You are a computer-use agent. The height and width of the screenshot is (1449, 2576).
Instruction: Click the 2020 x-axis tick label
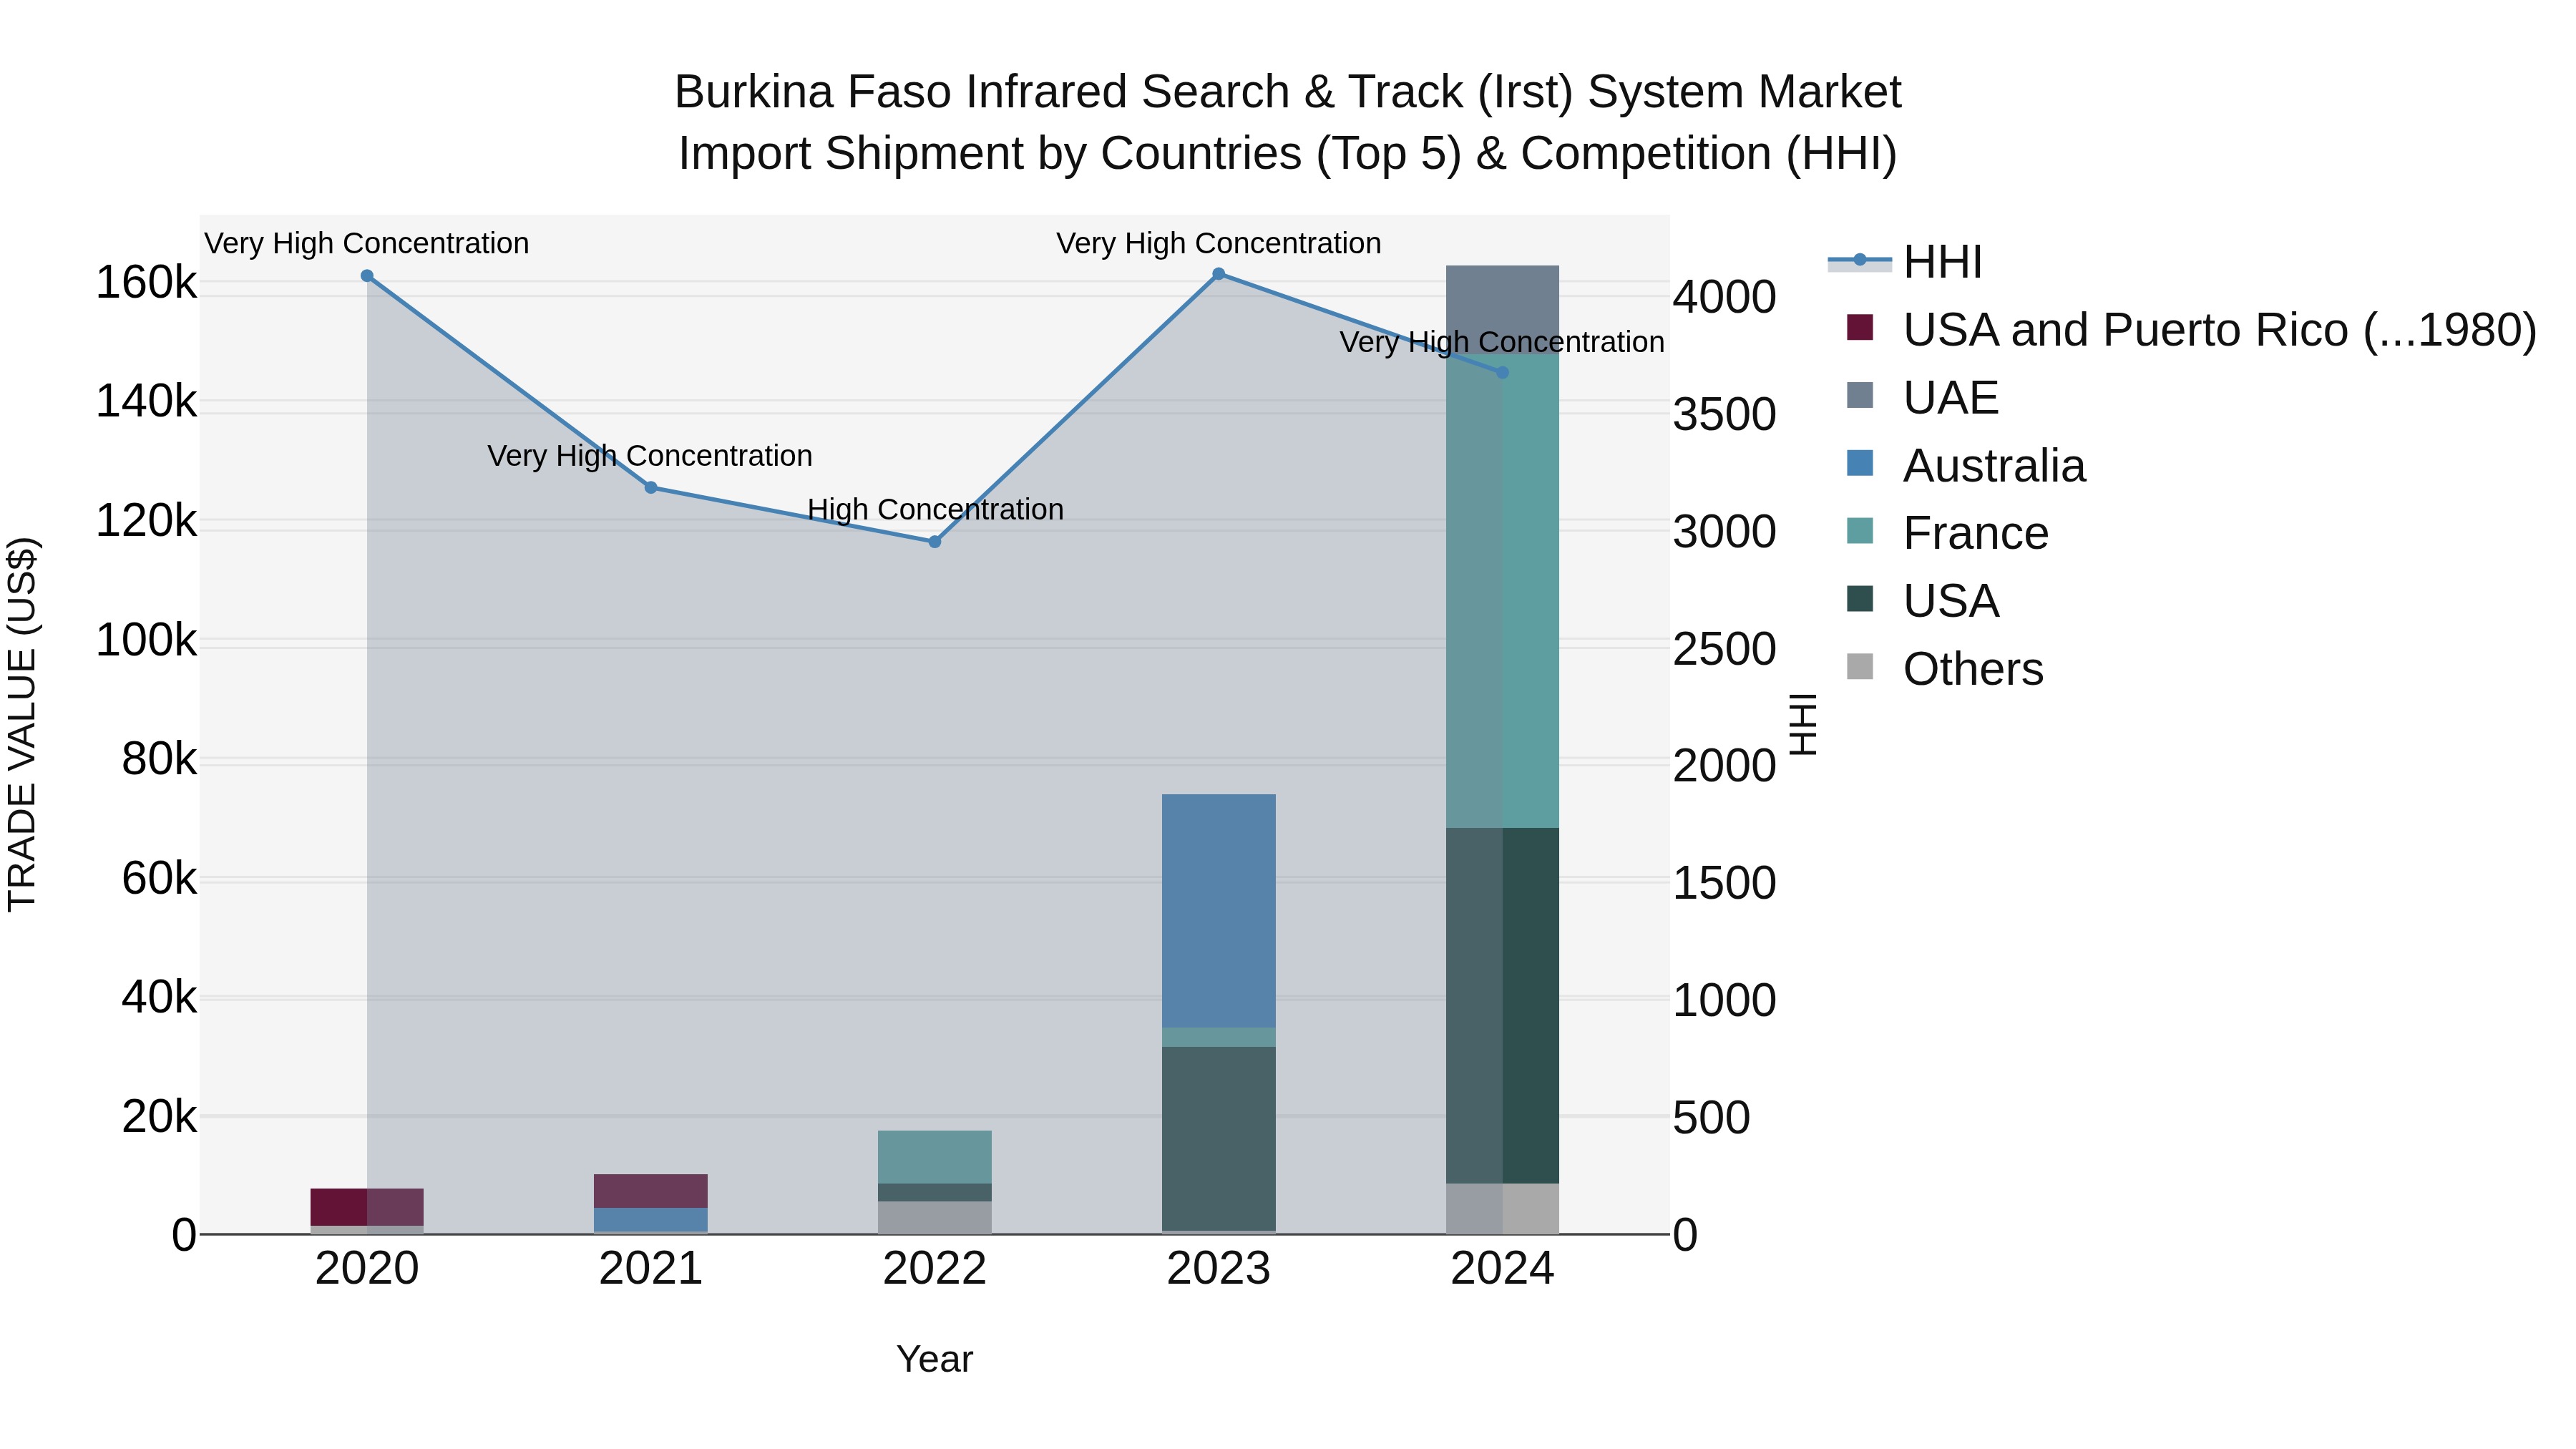367,1269
